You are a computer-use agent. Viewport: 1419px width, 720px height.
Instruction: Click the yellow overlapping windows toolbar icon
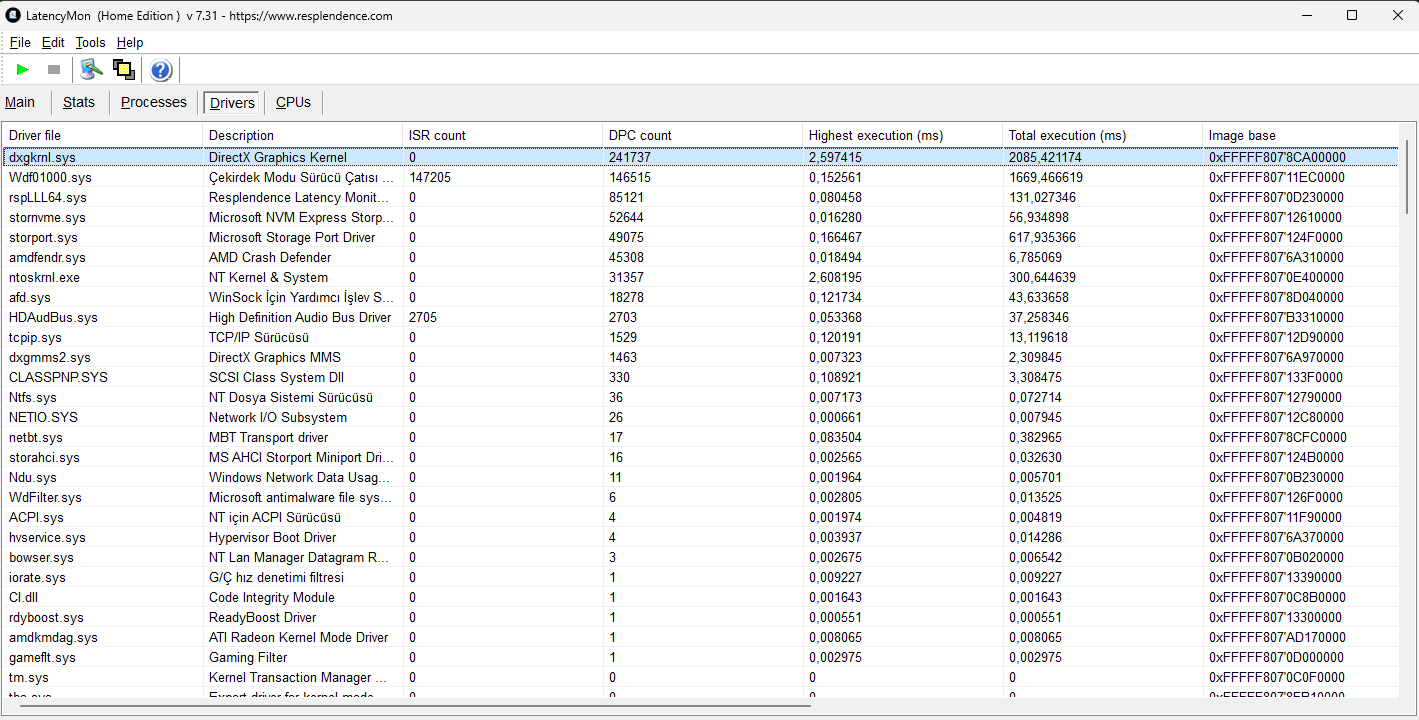click(124, 70)
